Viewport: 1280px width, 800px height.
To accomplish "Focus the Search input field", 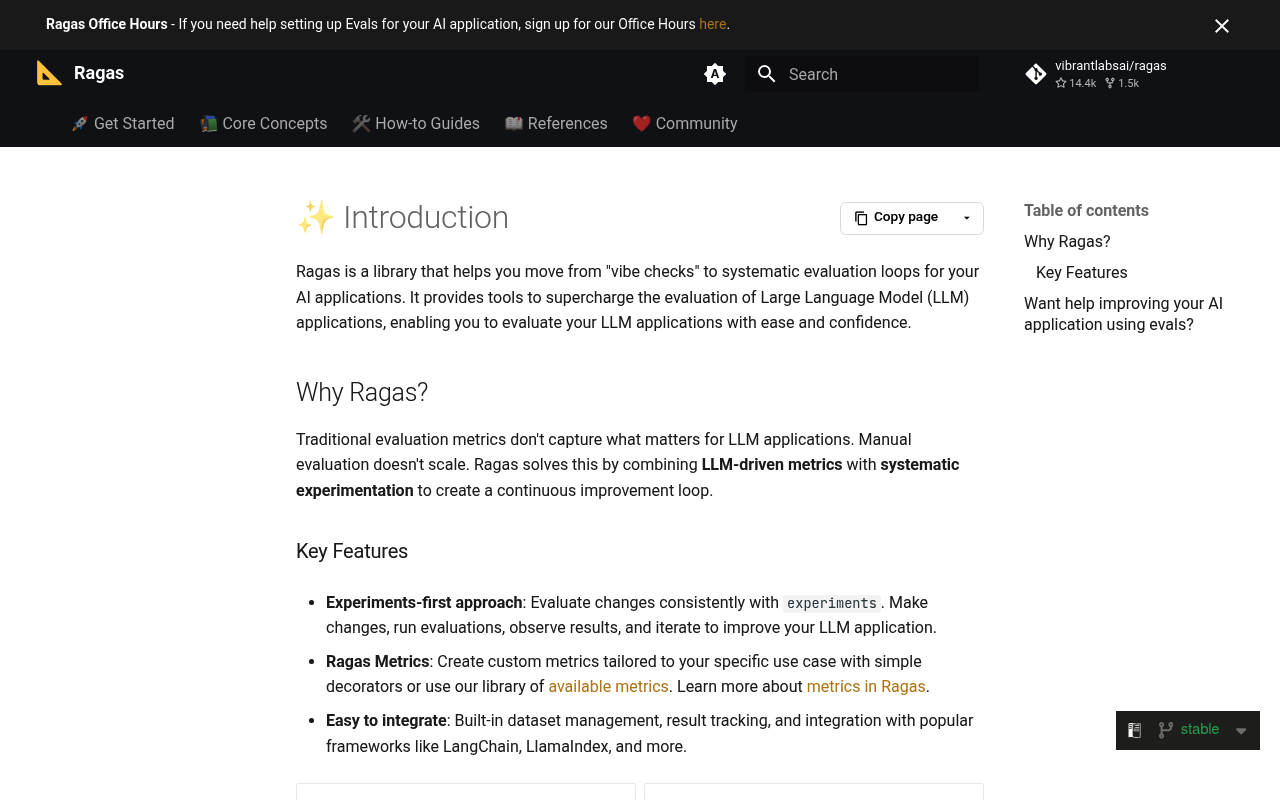I will pyautogui.click(x=862, y=74).
